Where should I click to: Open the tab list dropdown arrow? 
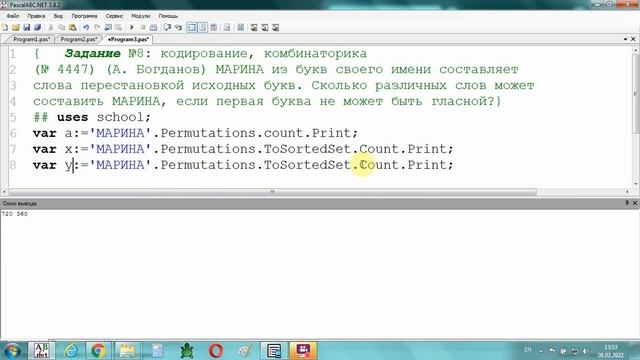point(625,39)
